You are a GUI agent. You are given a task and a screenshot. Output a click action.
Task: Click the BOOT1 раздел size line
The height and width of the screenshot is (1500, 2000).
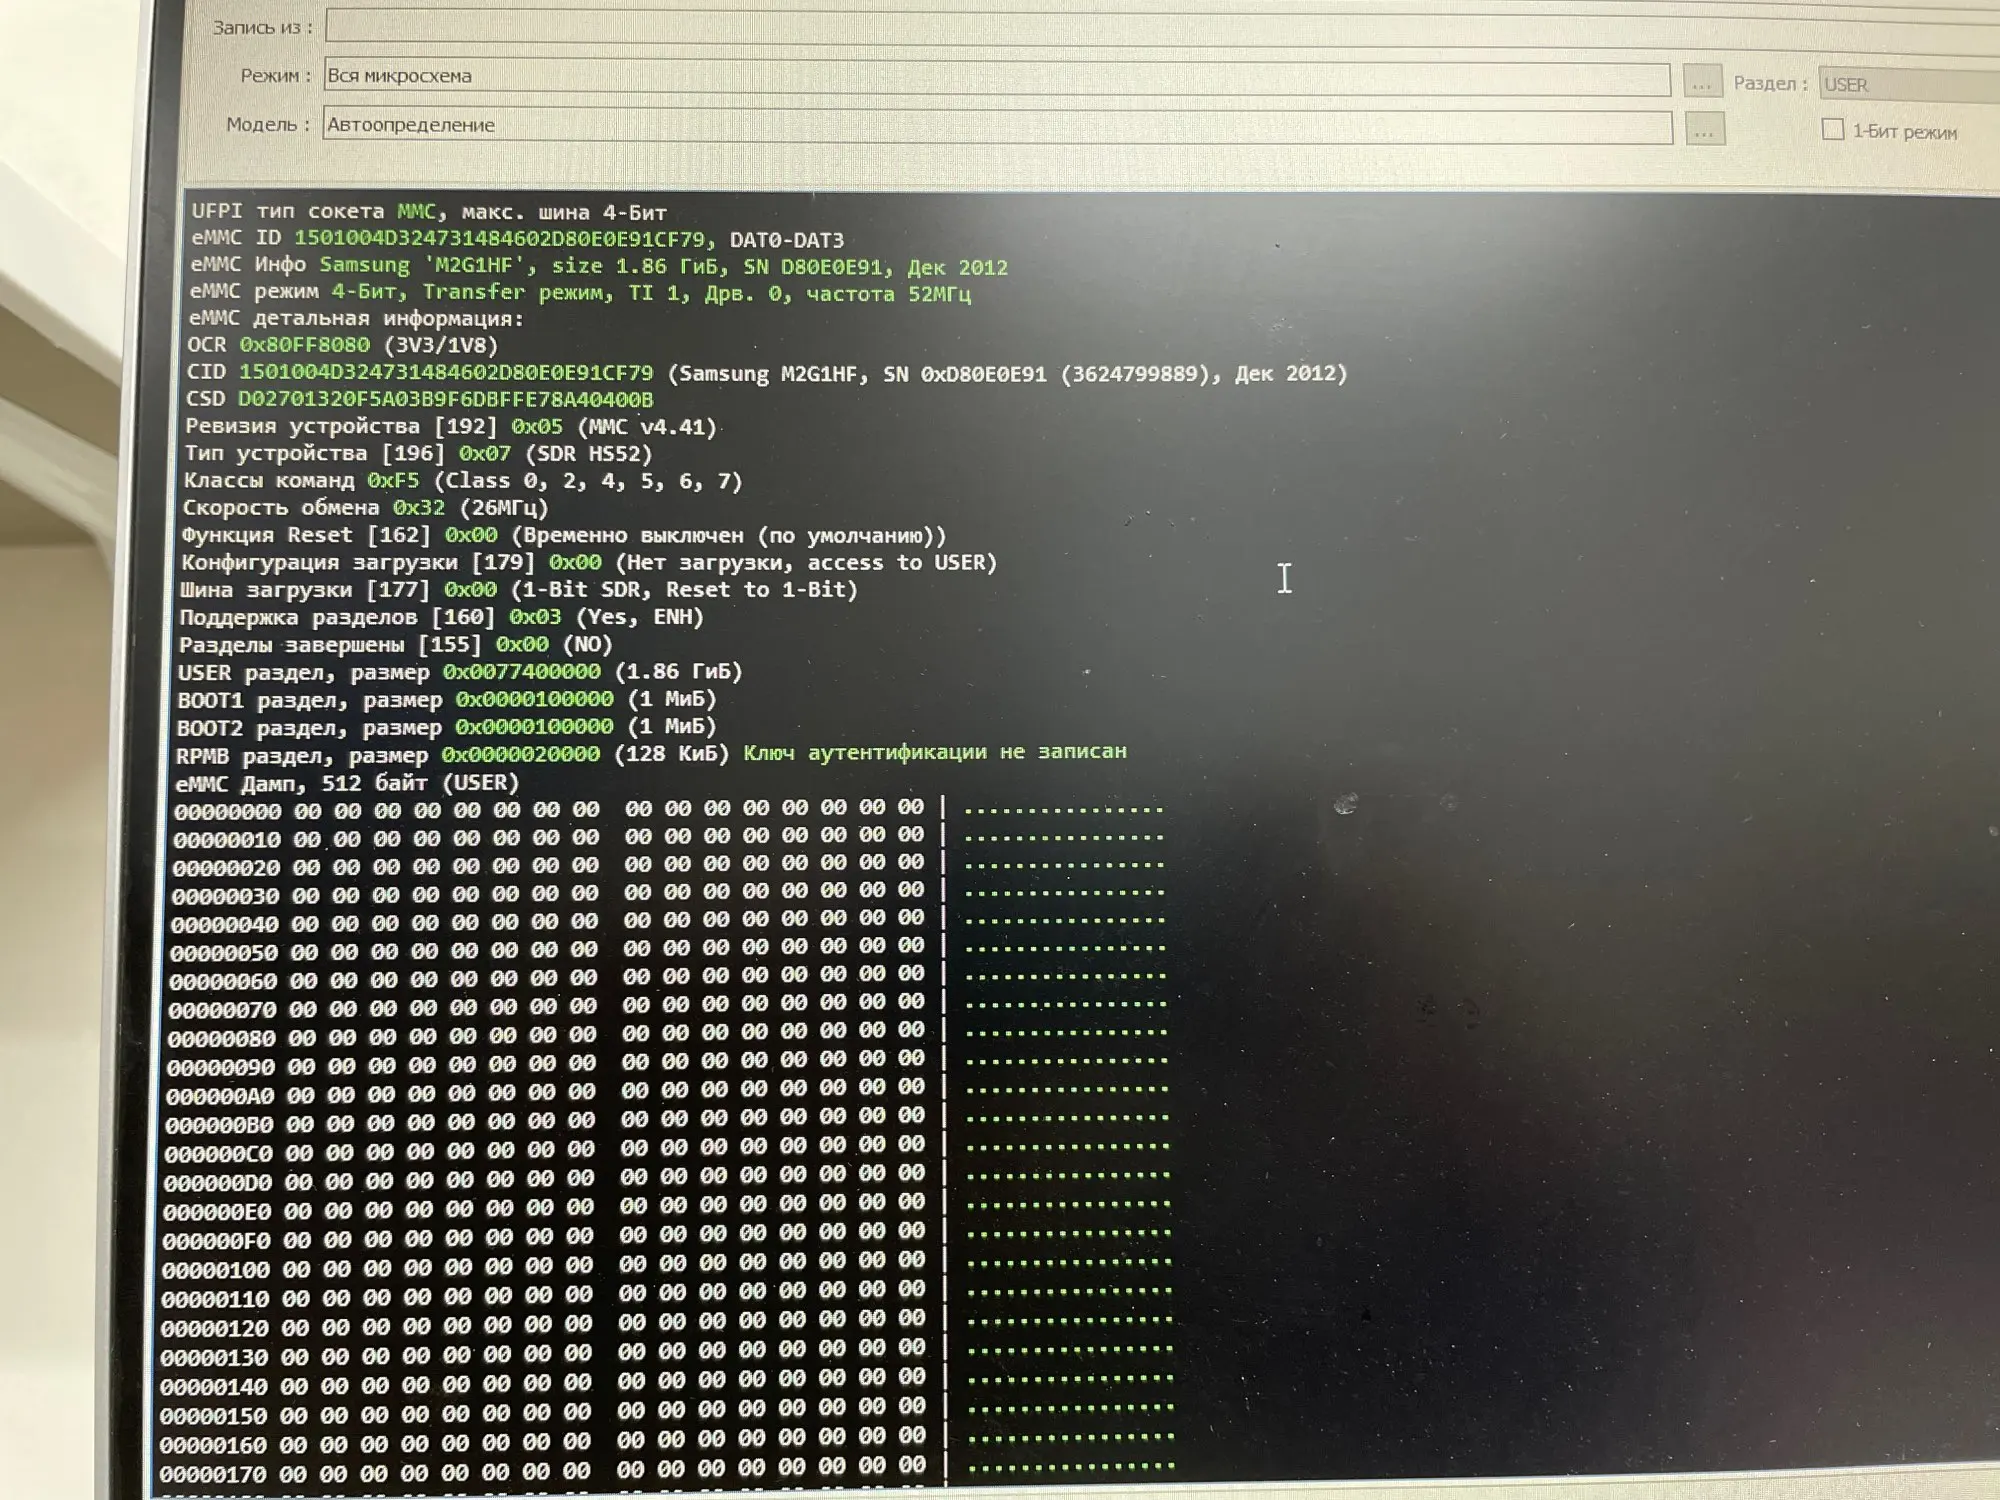pos(446,700)
